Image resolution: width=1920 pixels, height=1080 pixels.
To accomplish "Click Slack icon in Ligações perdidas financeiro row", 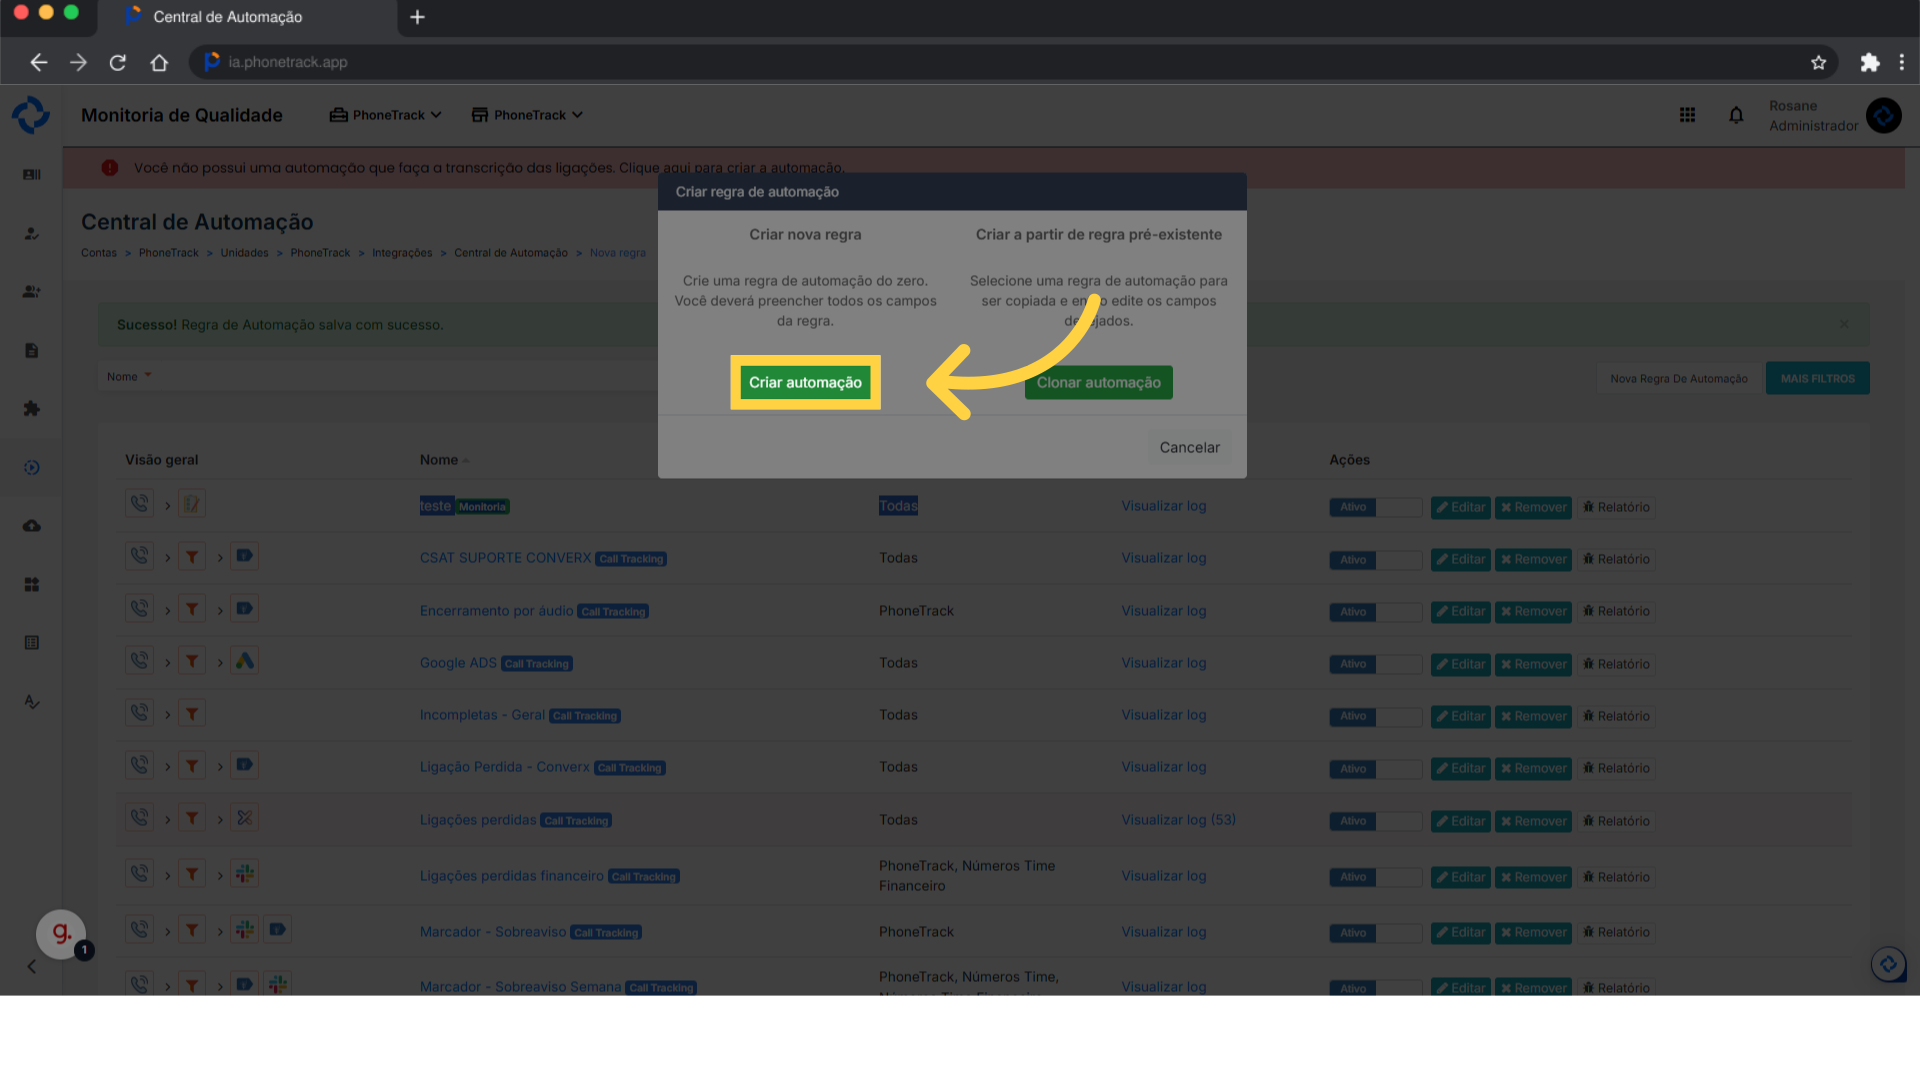I will tap(244, 873).
